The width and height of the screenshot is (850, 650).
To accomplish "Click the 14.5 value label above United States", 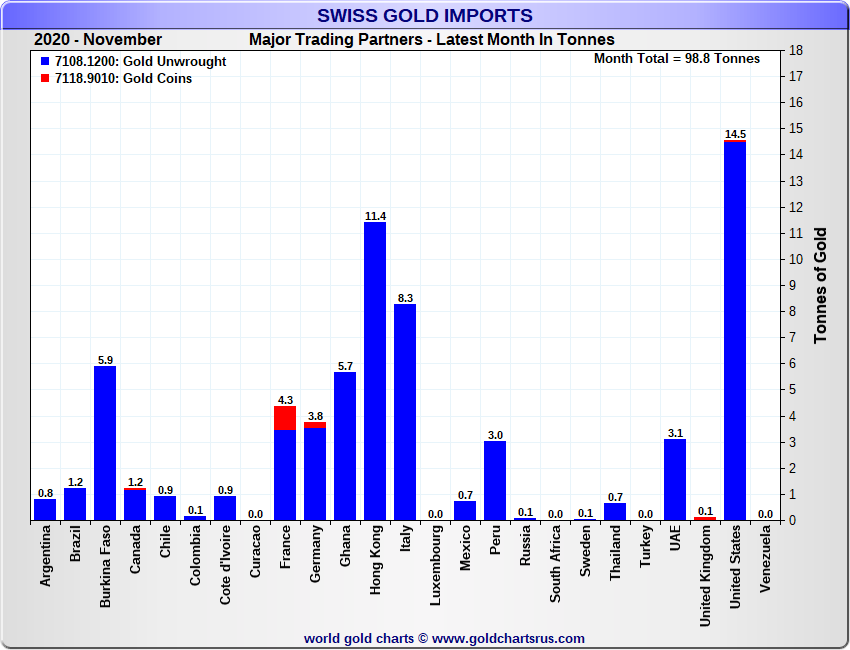I will 735,134.
